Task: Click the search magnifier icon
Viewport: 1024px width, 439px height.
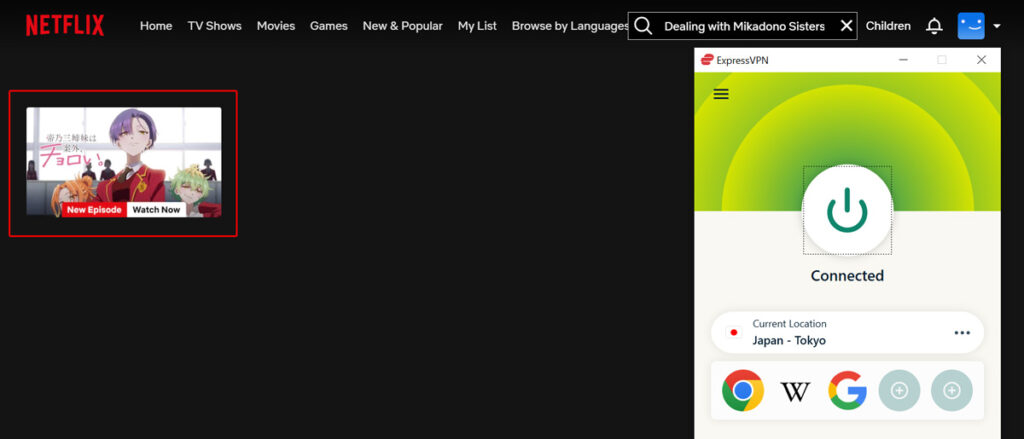Action: (643, 26)
